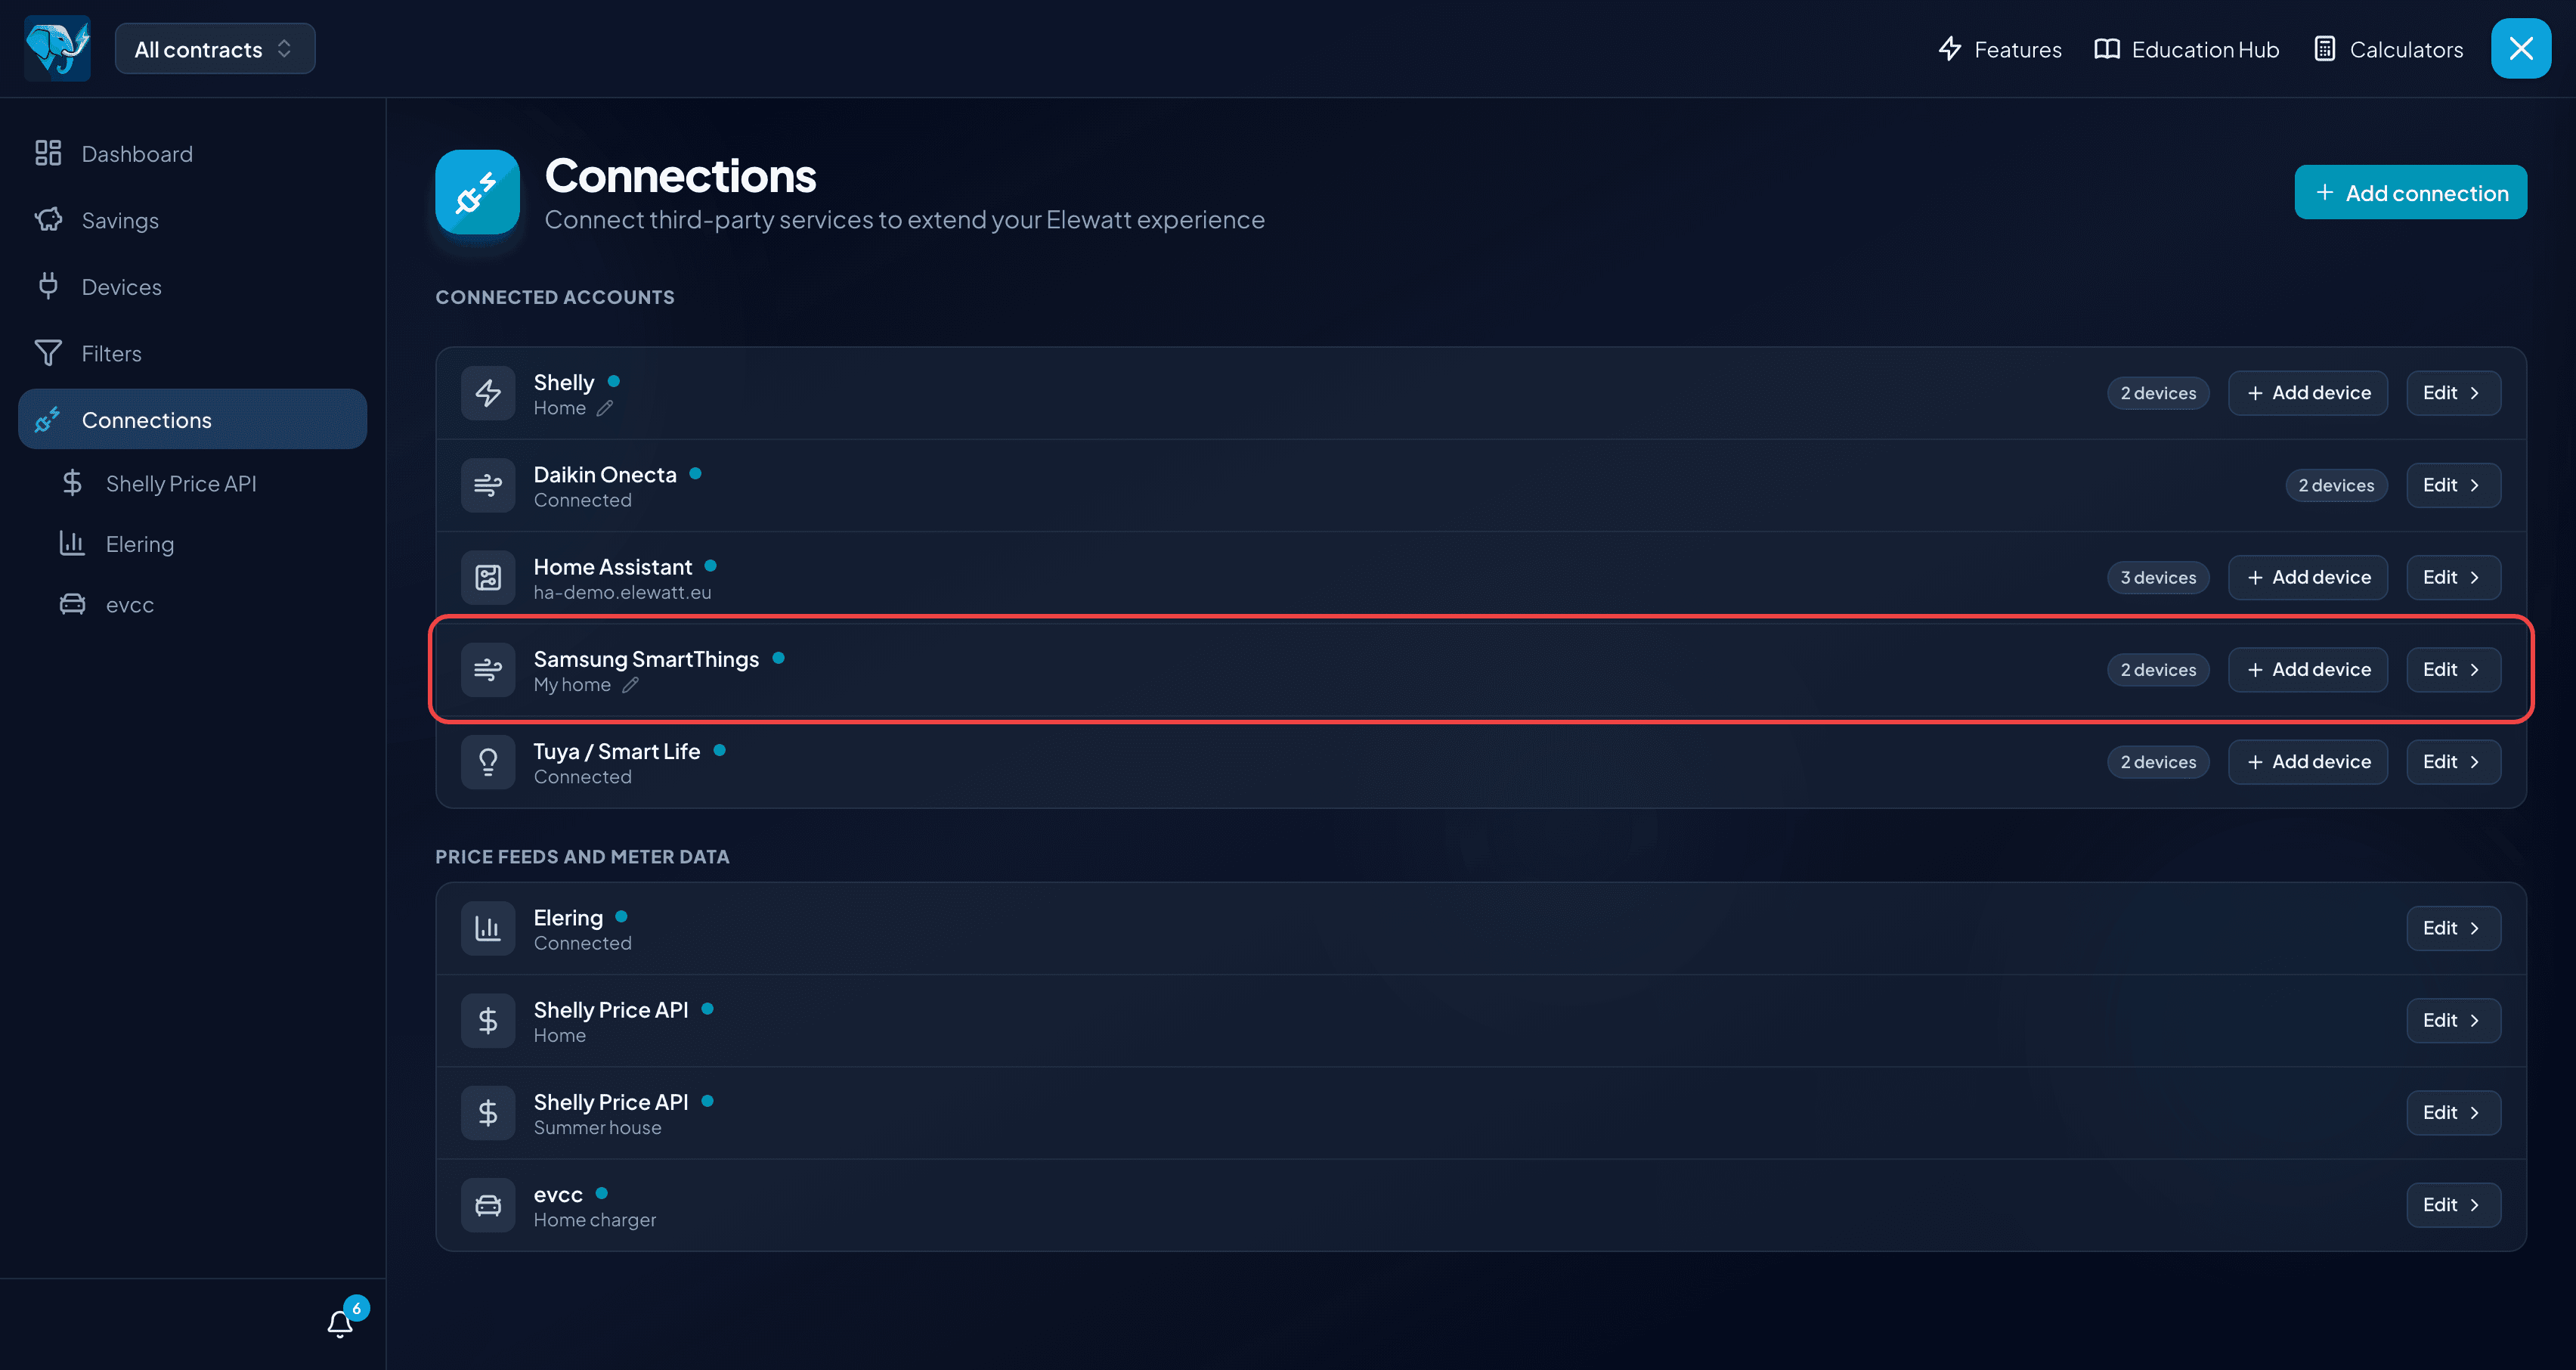Image resolution: width=2576 pixels, height=1370 pixels.
Task: Open Edit for Elering price feed
Action: click(x=2453, y=928)
